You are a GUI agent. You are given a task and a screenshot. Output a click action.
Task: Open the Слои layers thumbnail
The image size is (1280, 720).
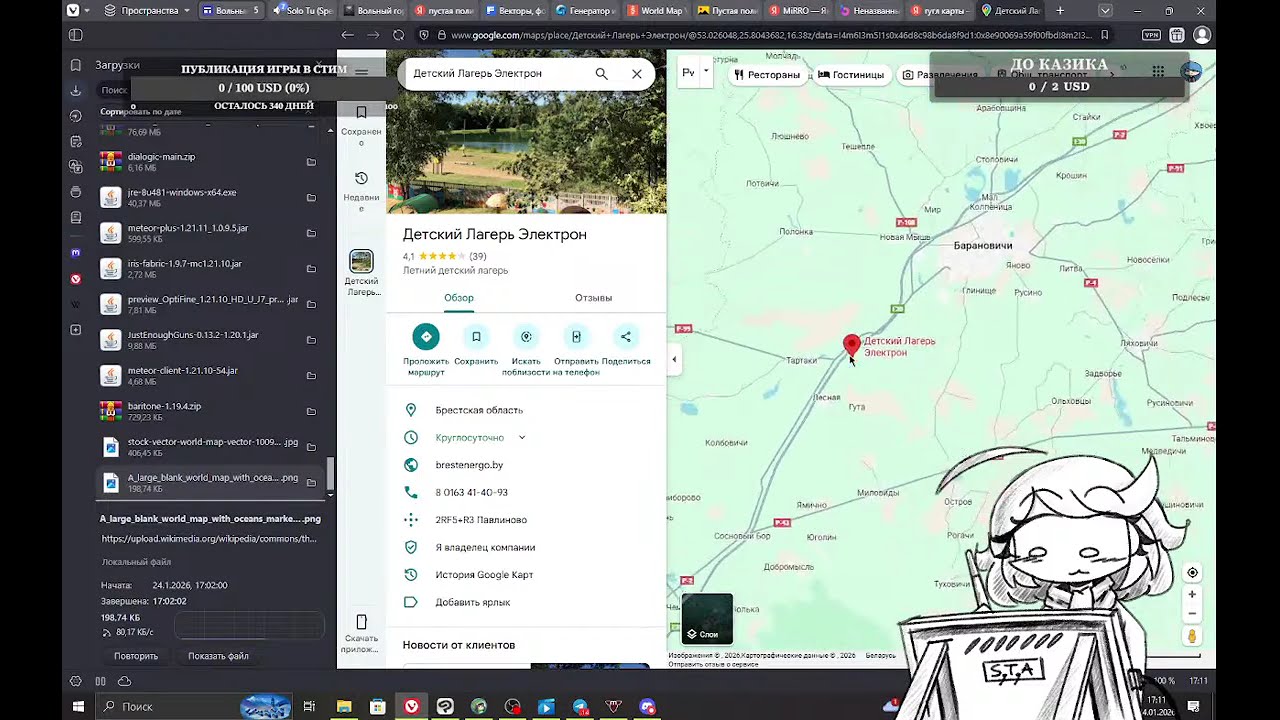click(x=707, y=619)
